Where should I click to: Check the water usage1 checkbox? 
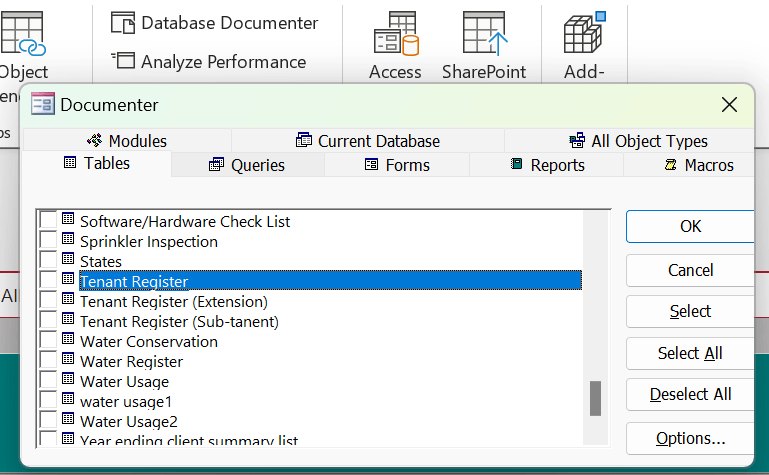click(x=48, y=400)
